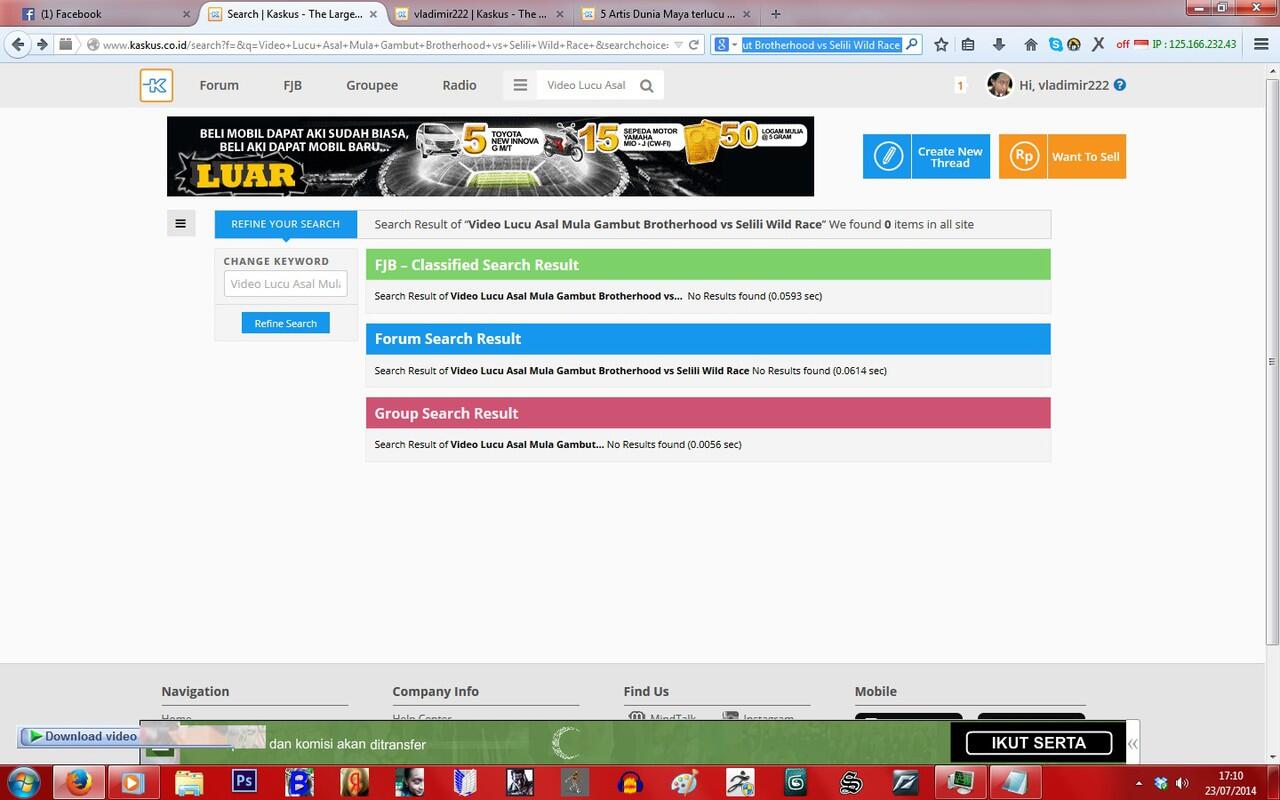
Task: Open the Windows Start menu
Action: click(24, 781)
